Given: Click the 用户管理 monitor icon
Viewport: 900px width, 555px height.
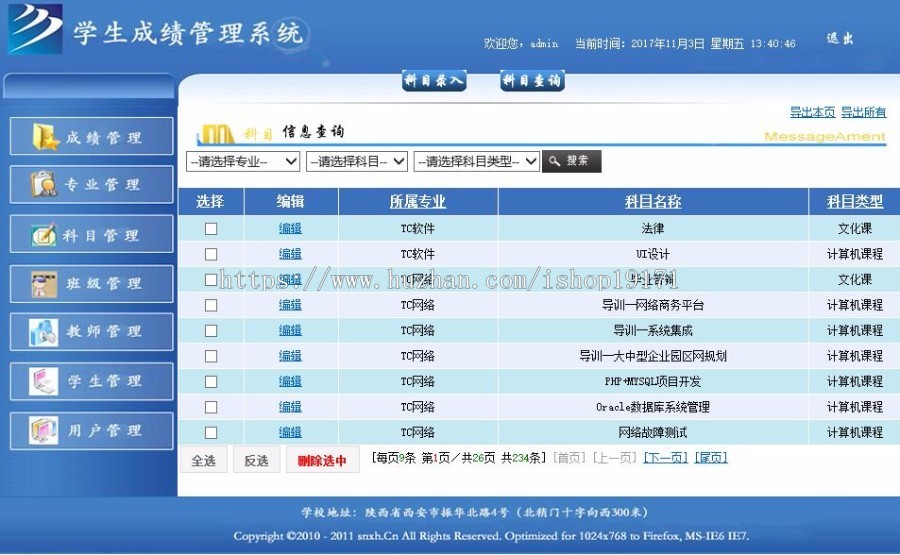Looking at the screenshot, I should [44, 430].
